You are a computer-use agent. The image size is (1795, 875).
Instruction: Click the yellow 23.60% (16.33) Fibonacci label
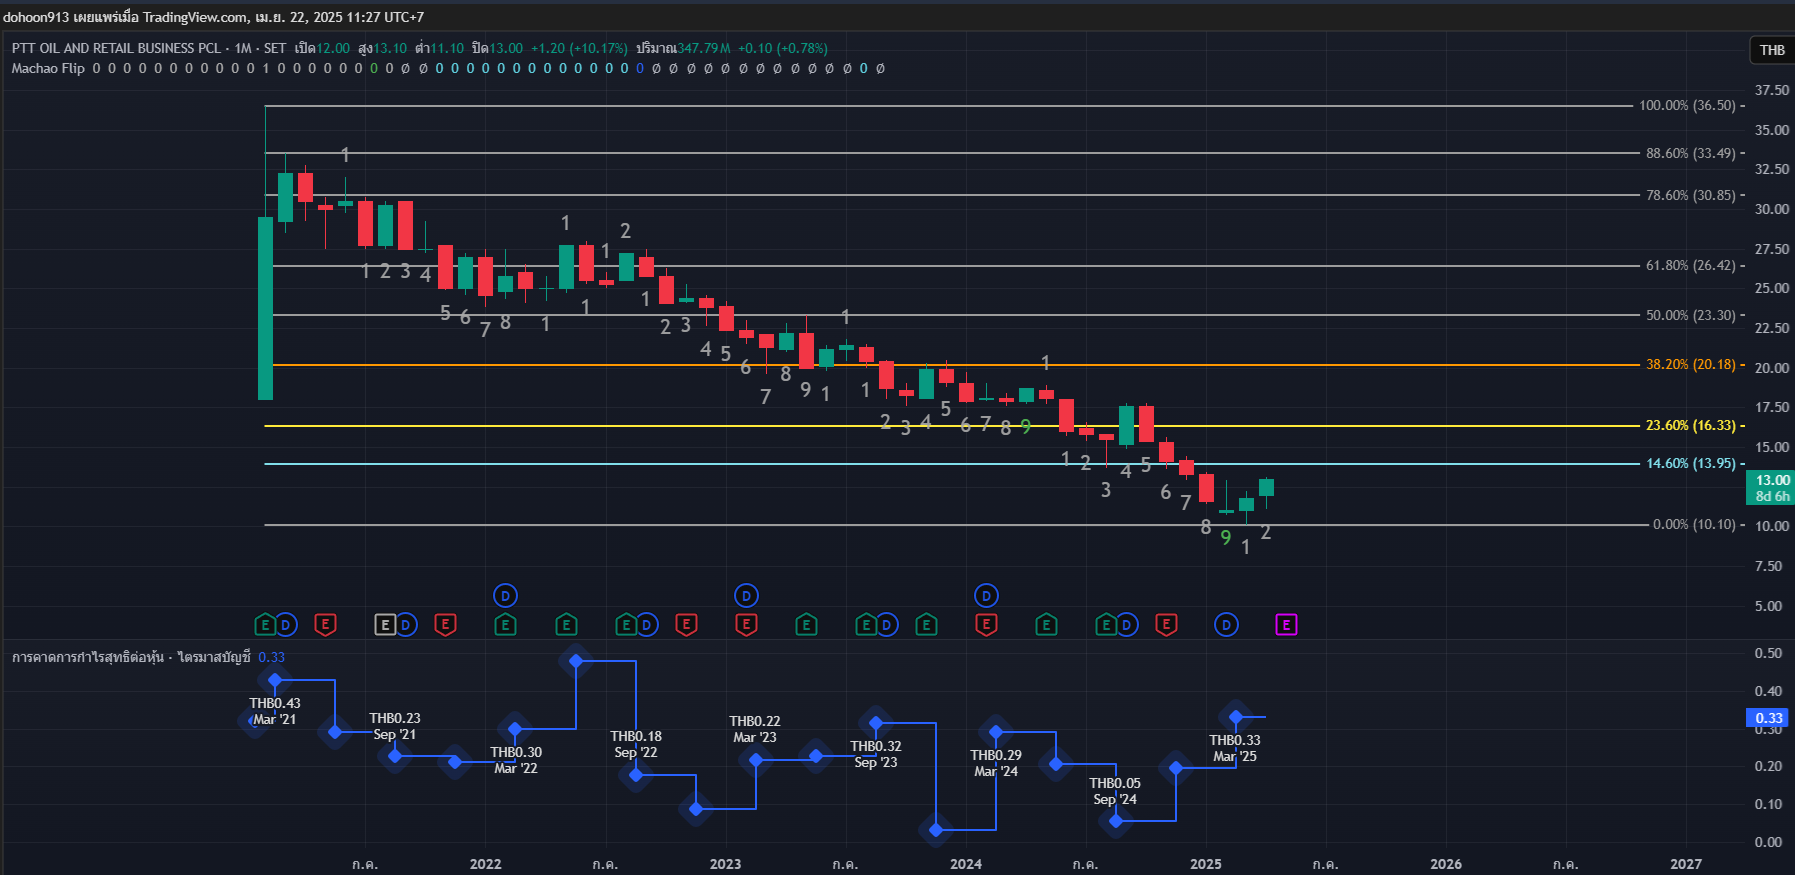(1691, 425)
